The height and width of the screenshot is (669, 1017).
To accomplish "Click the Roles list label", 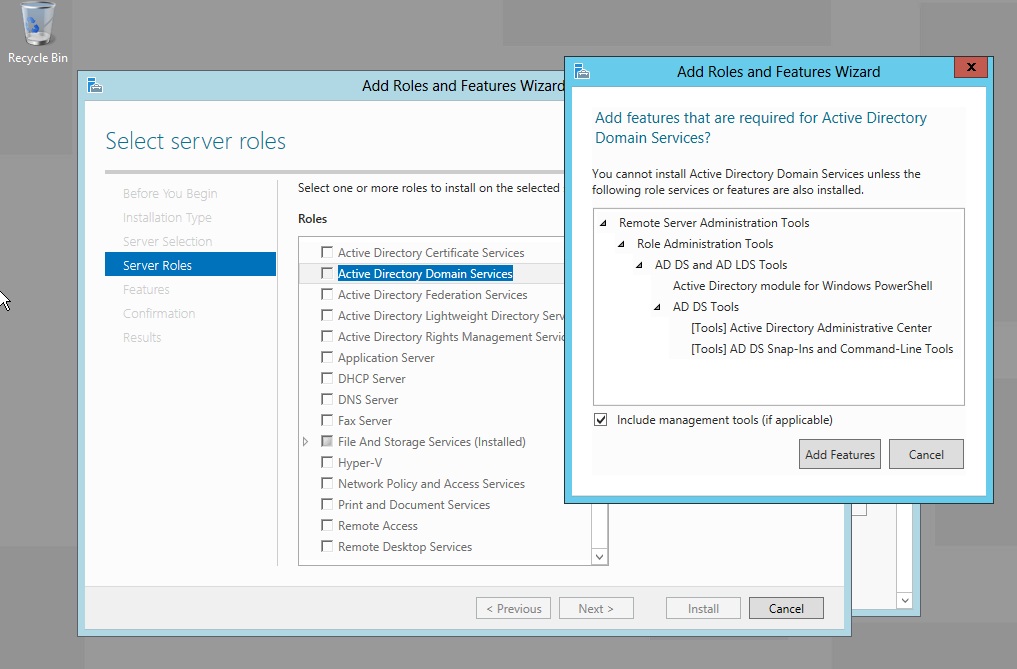I will click(x=312, y=219).
